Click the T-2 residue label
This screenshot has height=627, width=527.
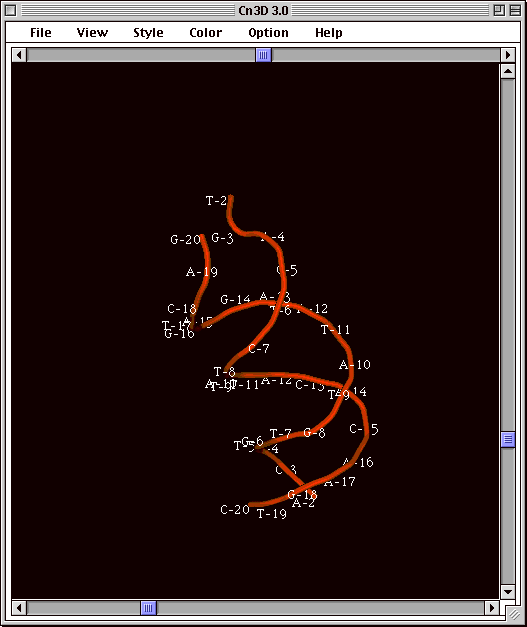click(x=216, y=200)
